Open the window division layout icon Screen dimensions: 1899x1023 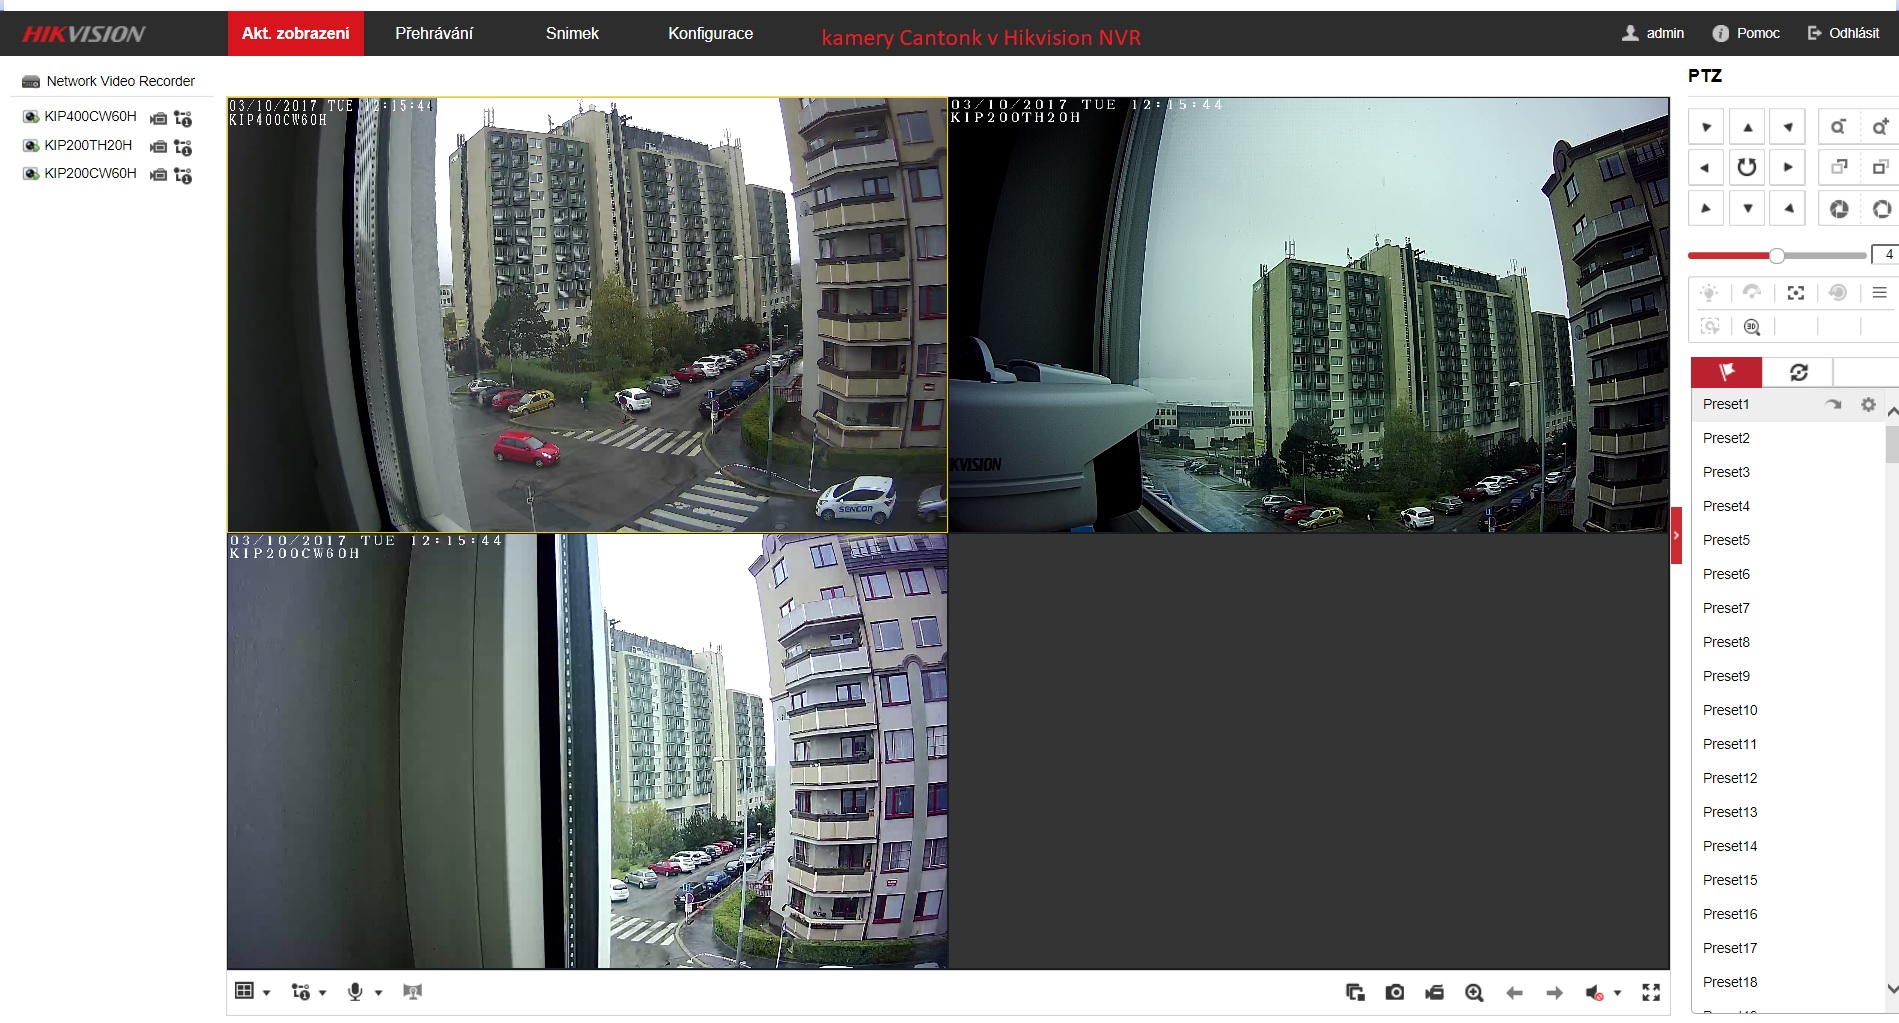[244, 991]
